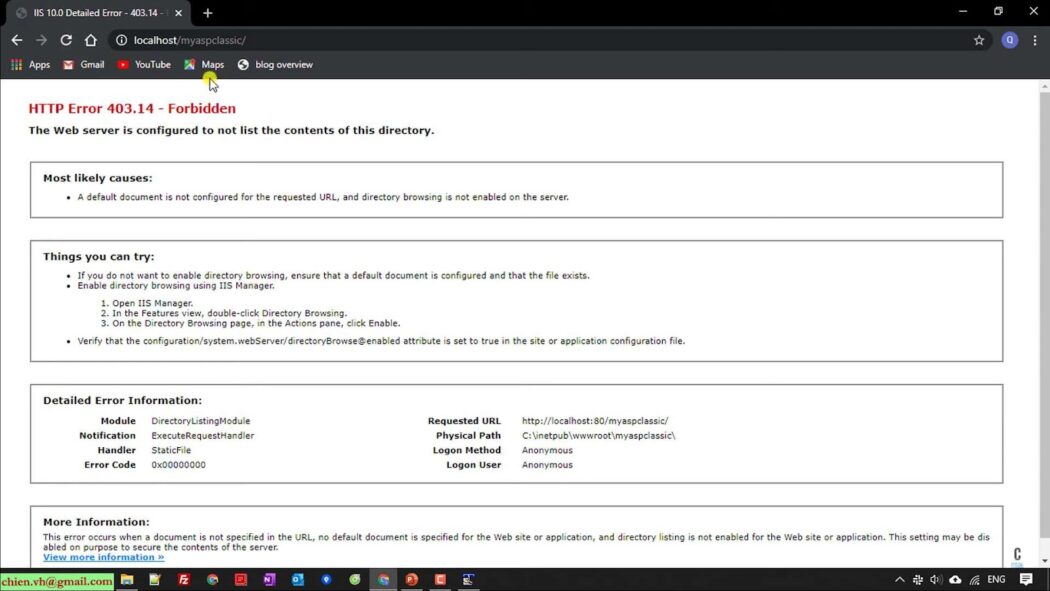Open Outlook from the taskbar
Viewport: 1050px width, 591px height.
297,580
